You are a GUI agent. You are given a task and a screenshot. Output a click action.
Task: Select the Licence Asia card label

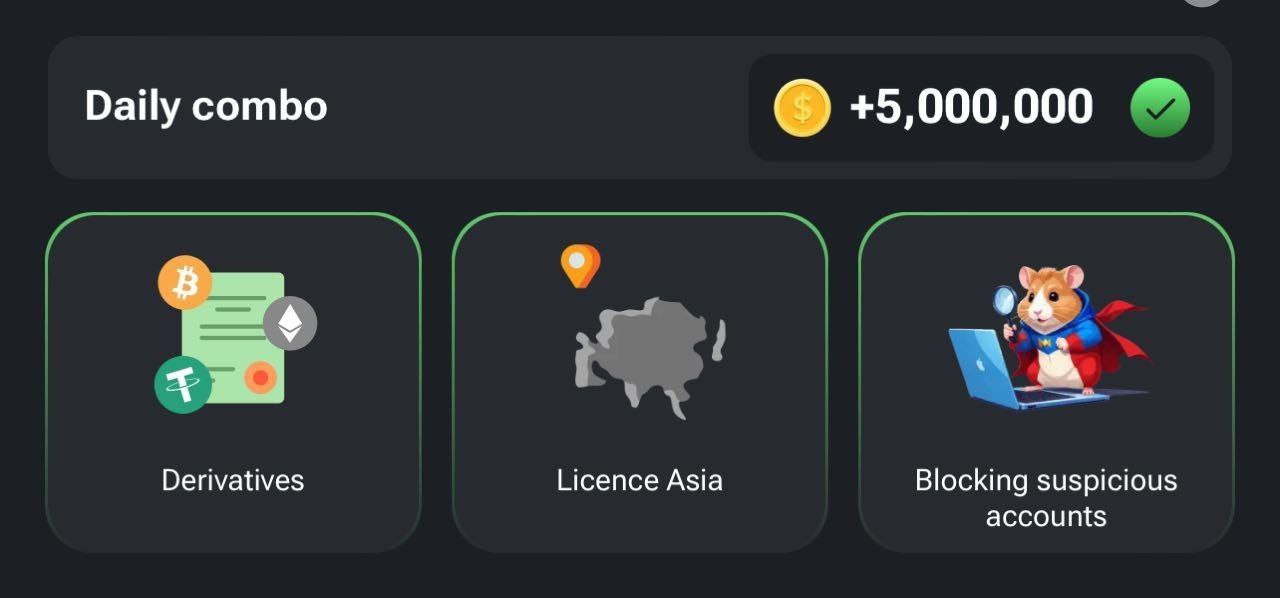[640, 480]
